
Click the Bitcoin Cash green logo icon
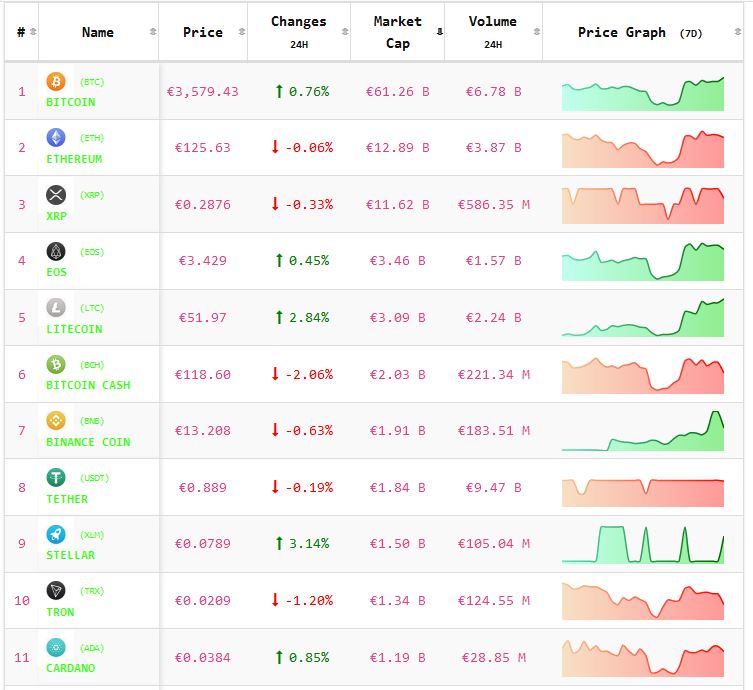coord(56,364)
